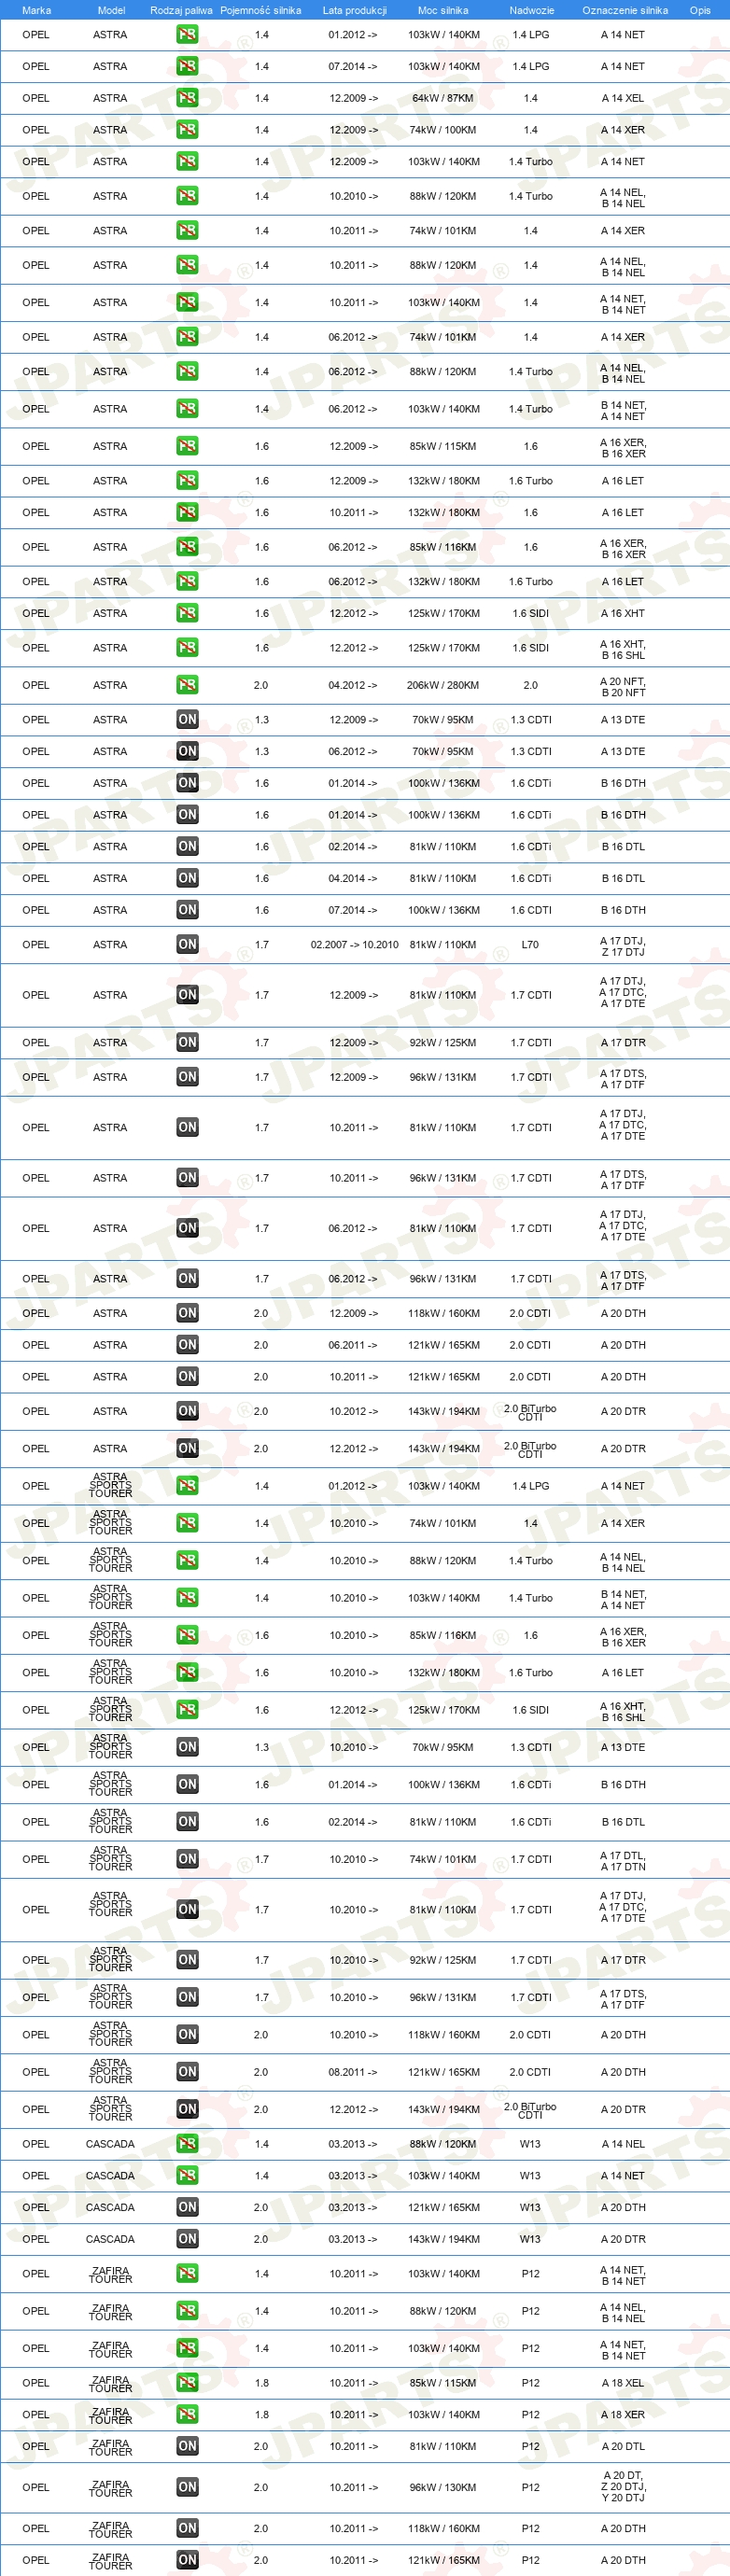The image size is (730, 2576).
Task: Click petrol icon for Sports Tourer 1.6 SIDI row
Action: pos(187,1710)
